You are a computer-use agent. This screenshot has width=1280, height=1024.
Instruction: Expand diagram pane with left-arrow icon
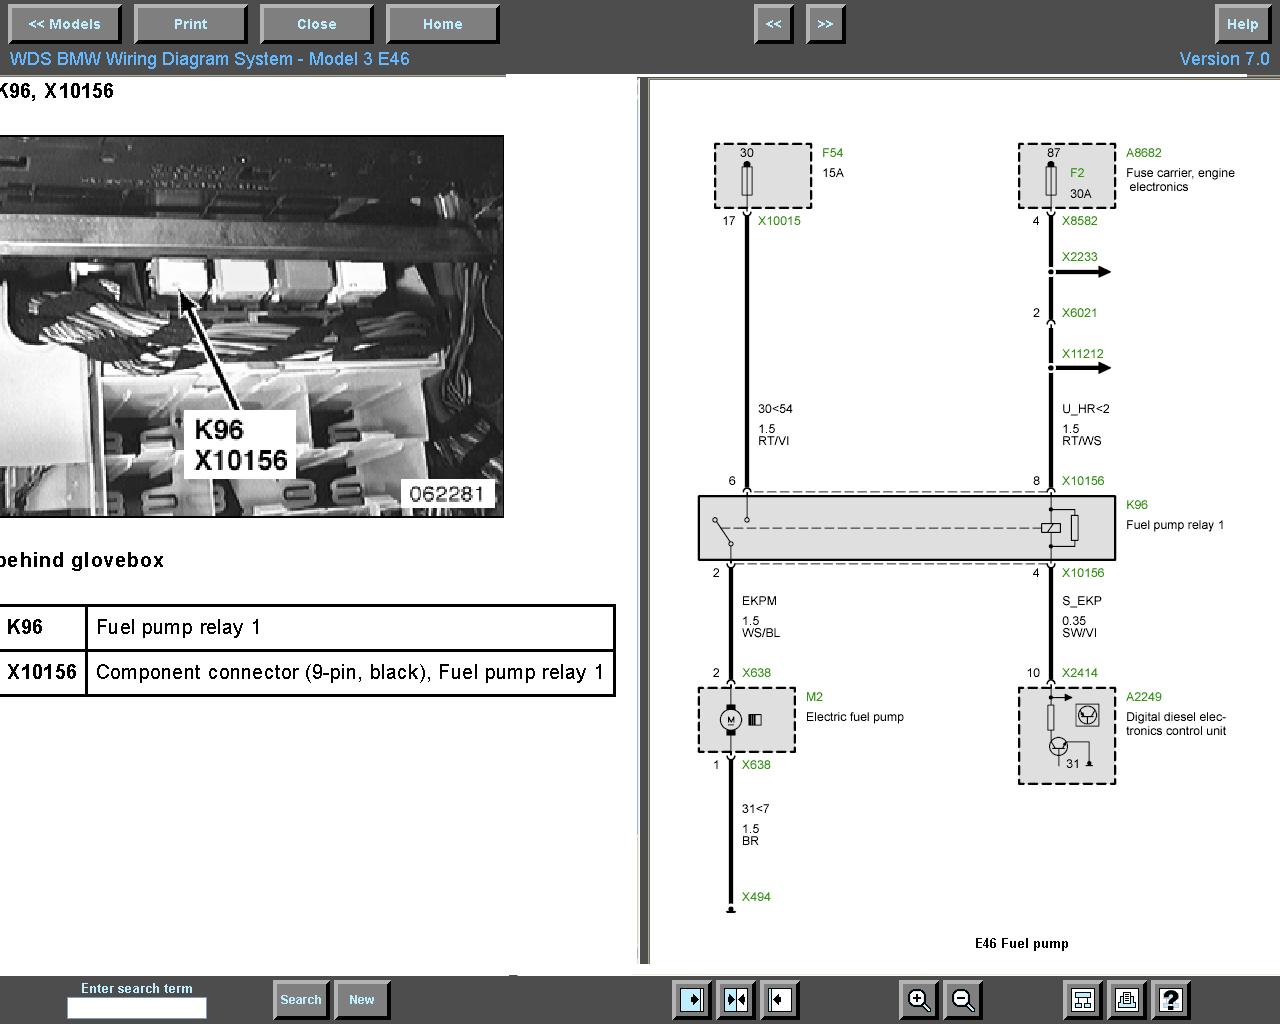780,999
